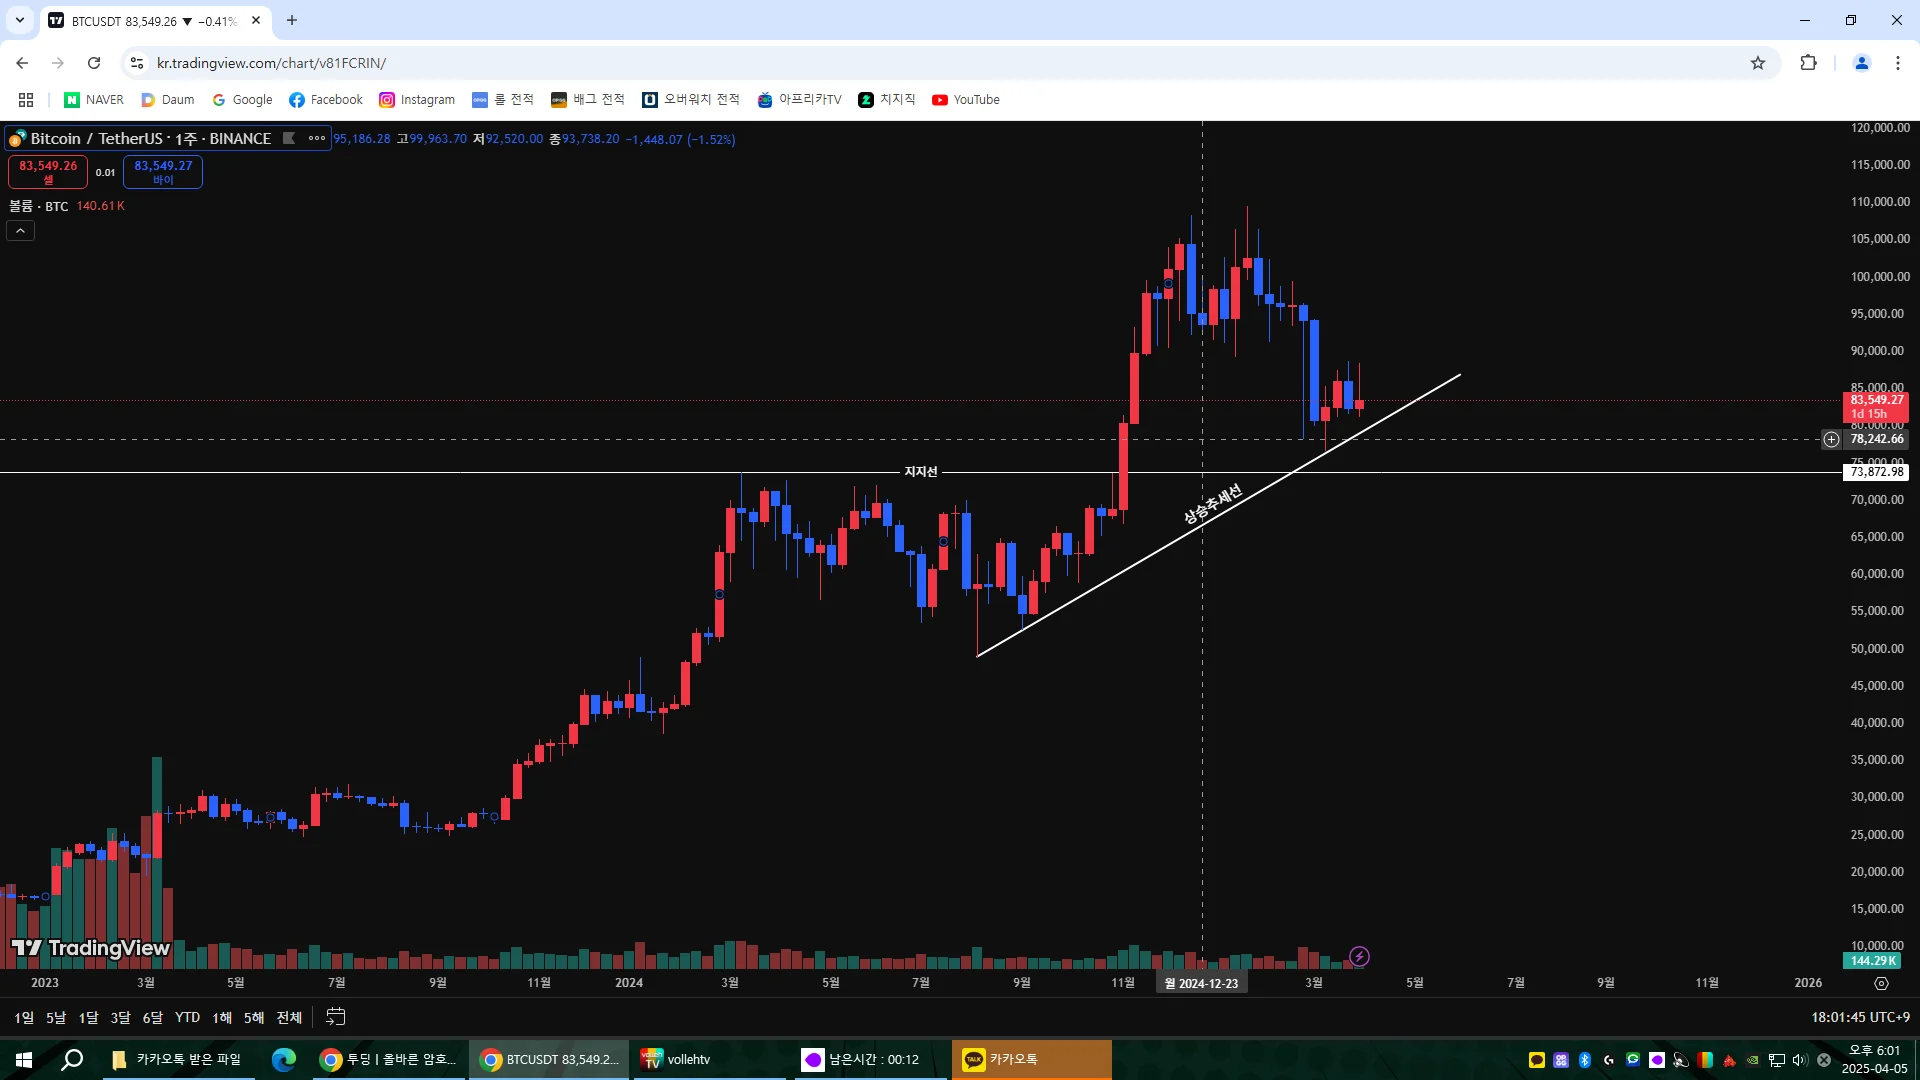
Task: Click the blue 바이 buy price button
Action: tap(163, 172)
